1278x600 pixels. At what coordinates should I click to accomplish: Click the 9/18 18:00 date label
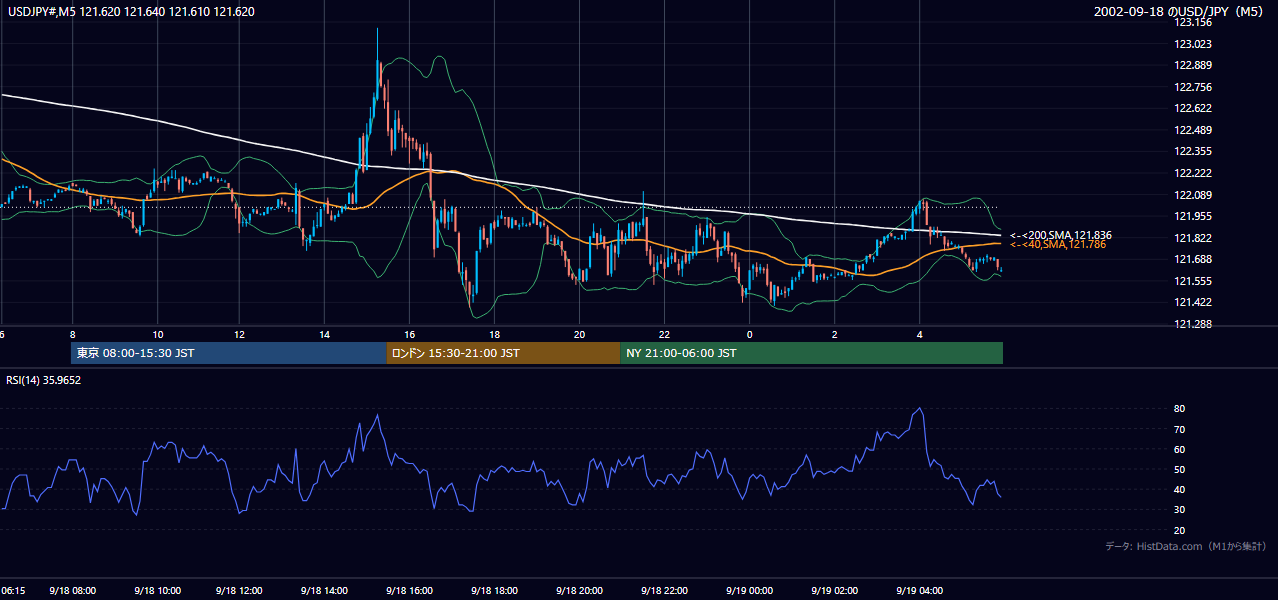click(x=495, y=591)
